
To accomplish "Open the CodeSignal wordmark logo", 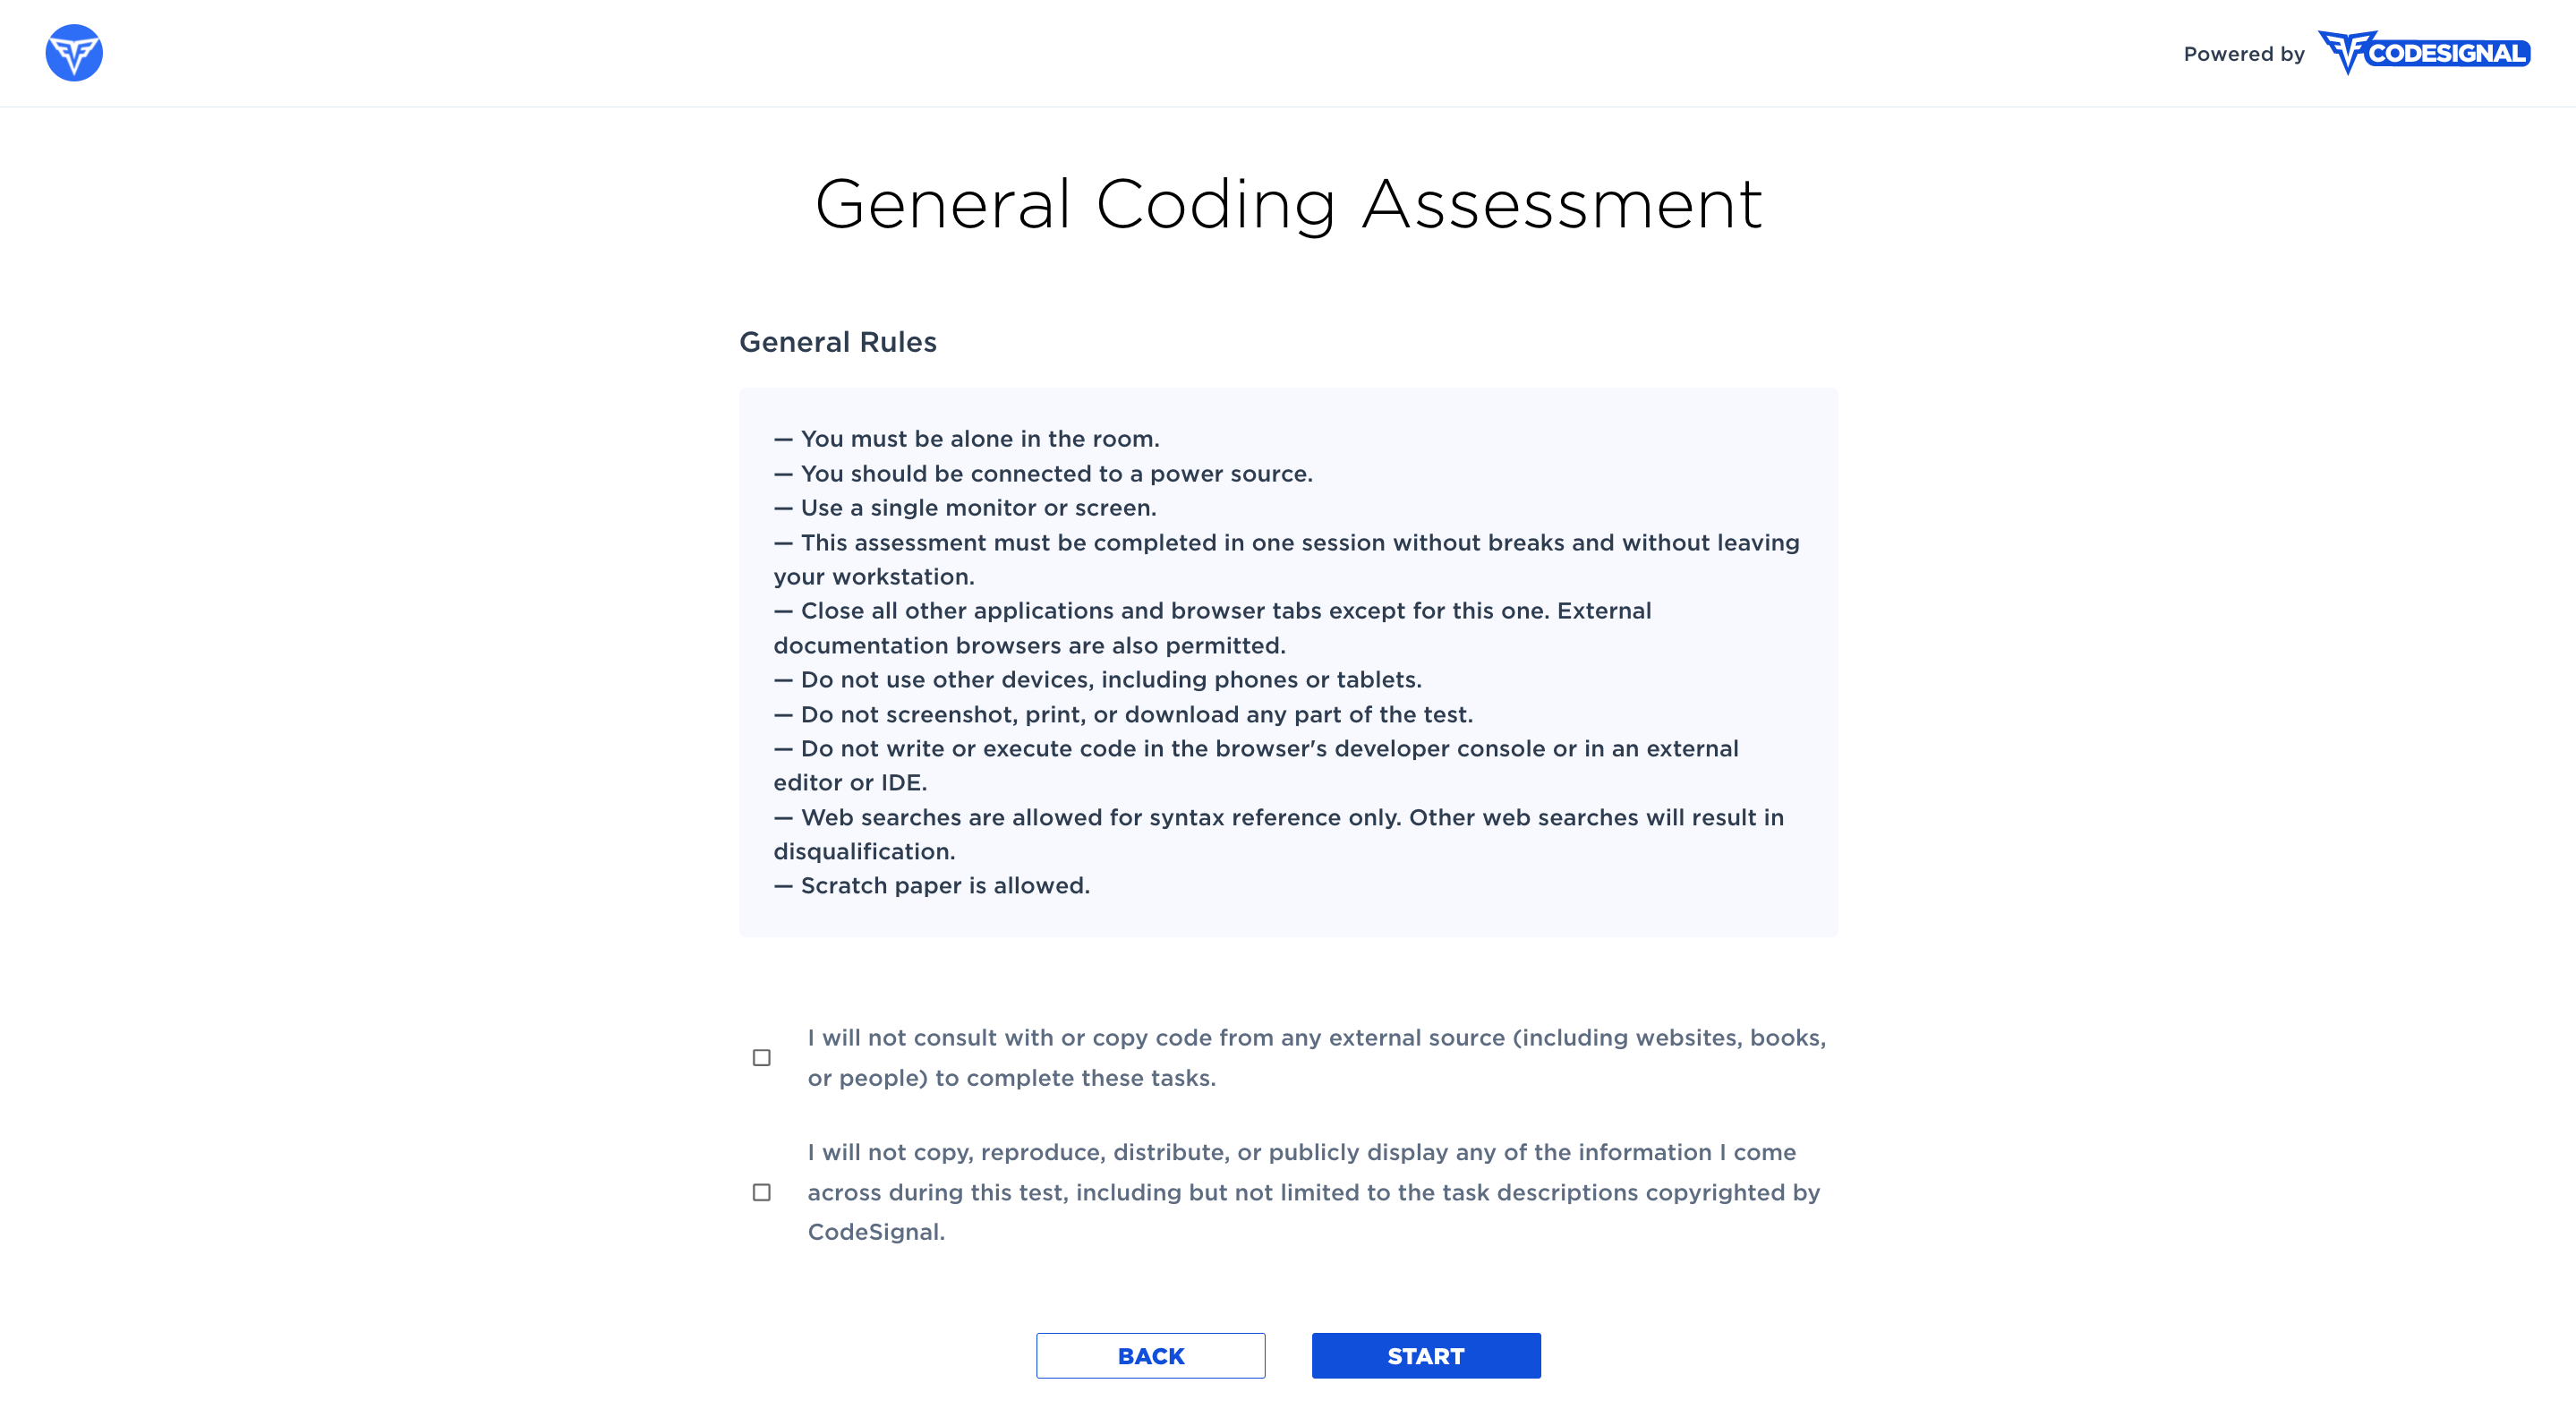I will [2424, 53].
